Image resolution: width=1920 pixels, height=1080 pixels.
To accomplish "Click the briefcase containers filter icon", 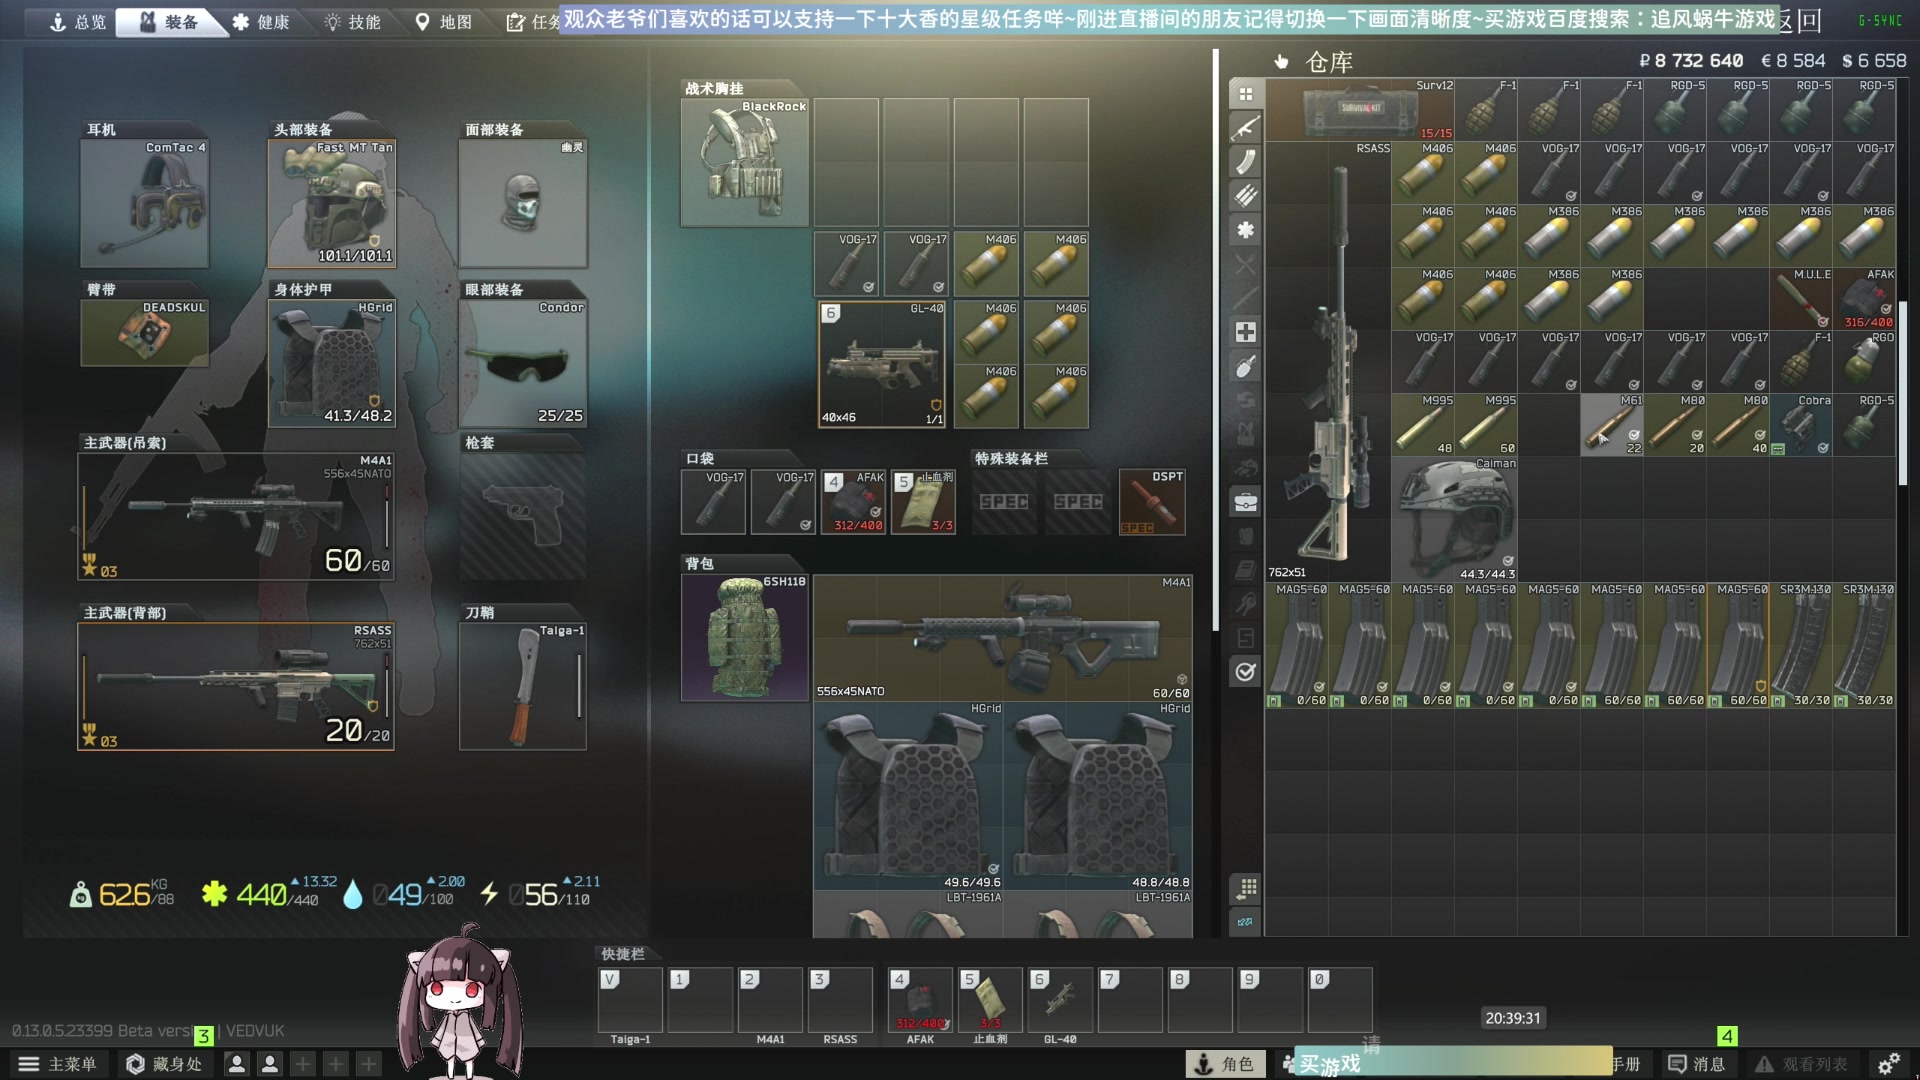I will [x=1245, y=502].
